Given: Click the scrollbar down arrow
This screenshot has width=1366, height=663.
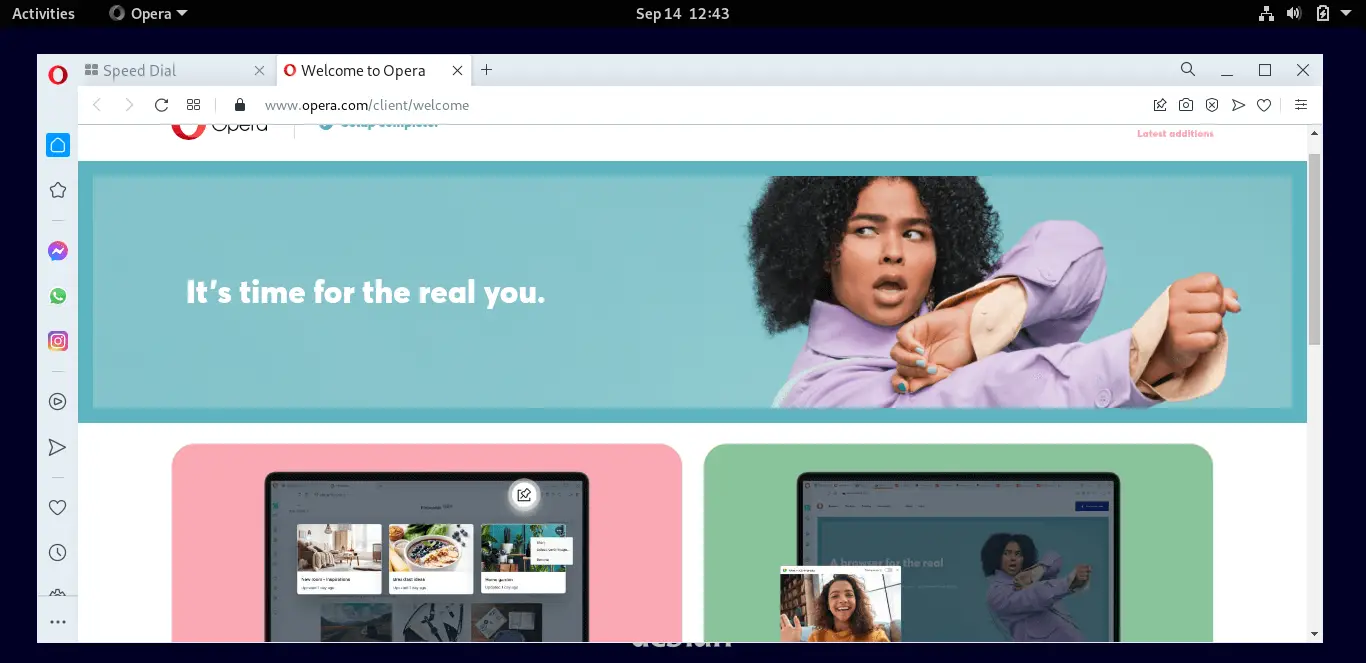Looking at the screenshot, I should click(x=1315, y=634).
